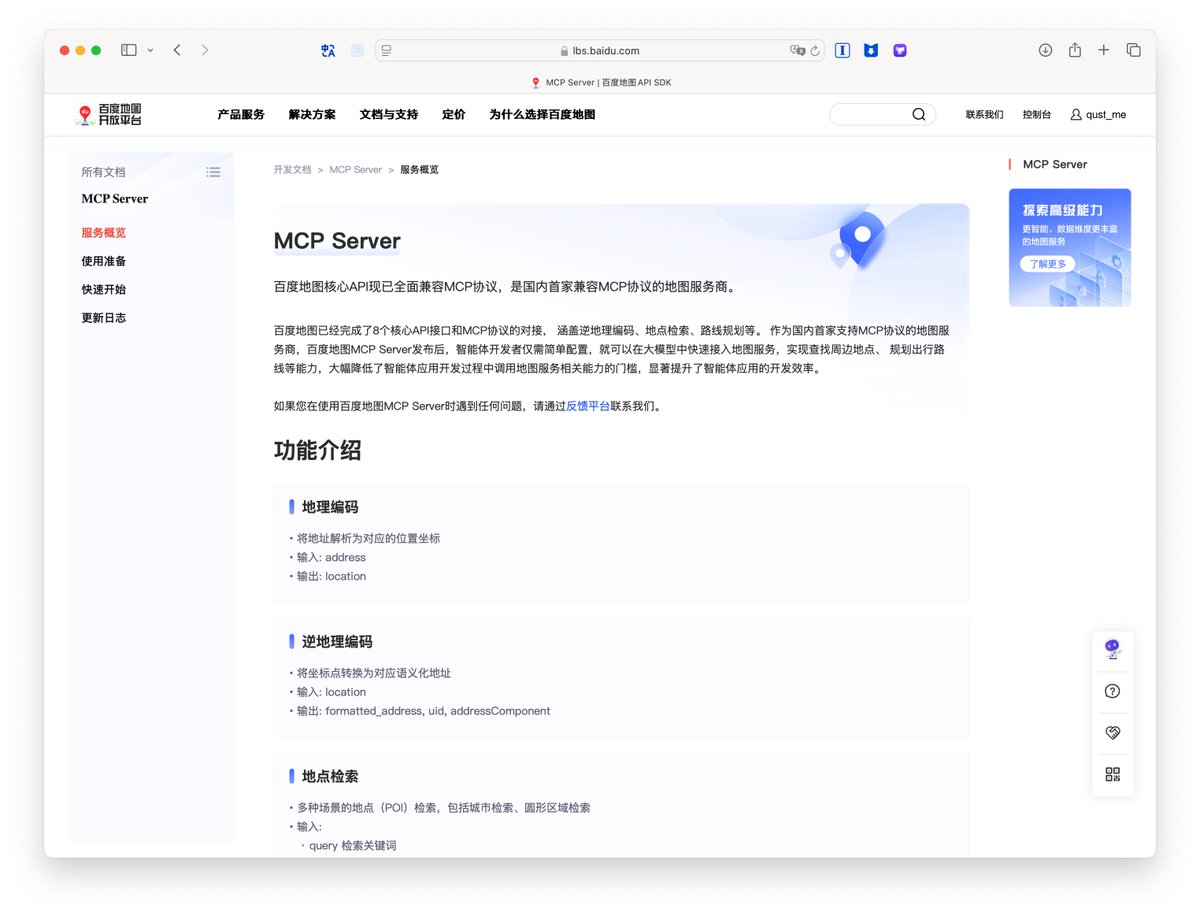
Task: Click the page translation icon in the address bar
Action: pyautogui.click(x=797, y=50)
